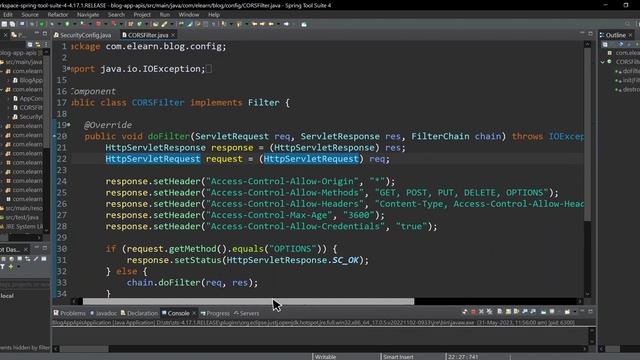
Task: Collapse the package containing BlogApp
Action: [2, 71]
